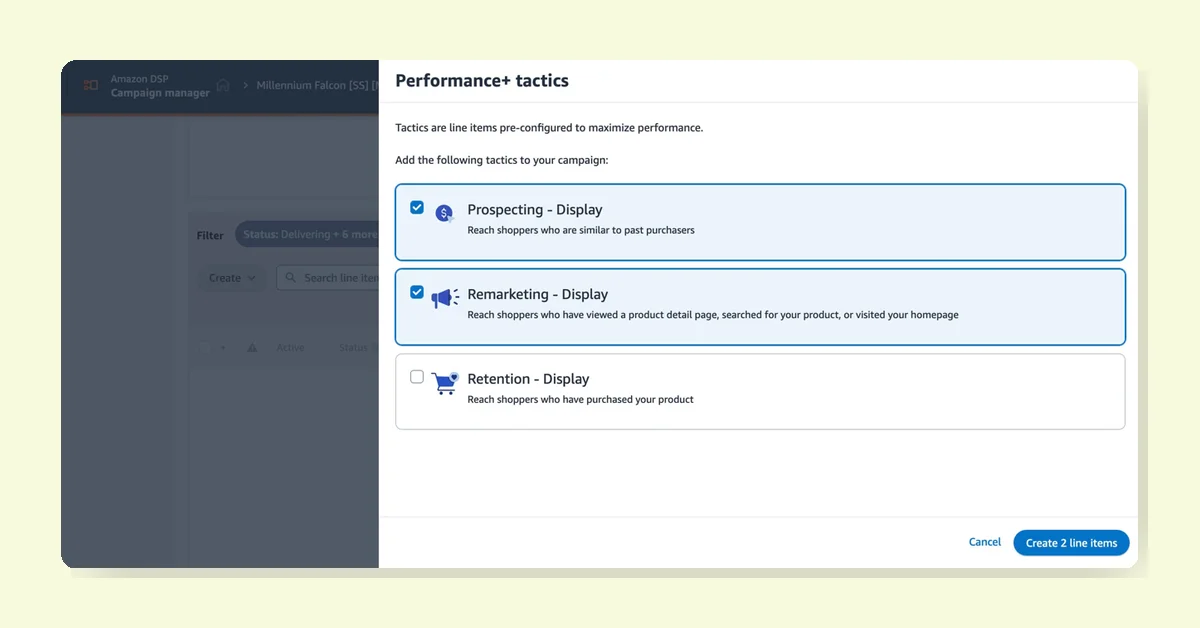1200x628 pixels.
Task: Click the Remarketing megaphone icon
Action: coord(445,298)
